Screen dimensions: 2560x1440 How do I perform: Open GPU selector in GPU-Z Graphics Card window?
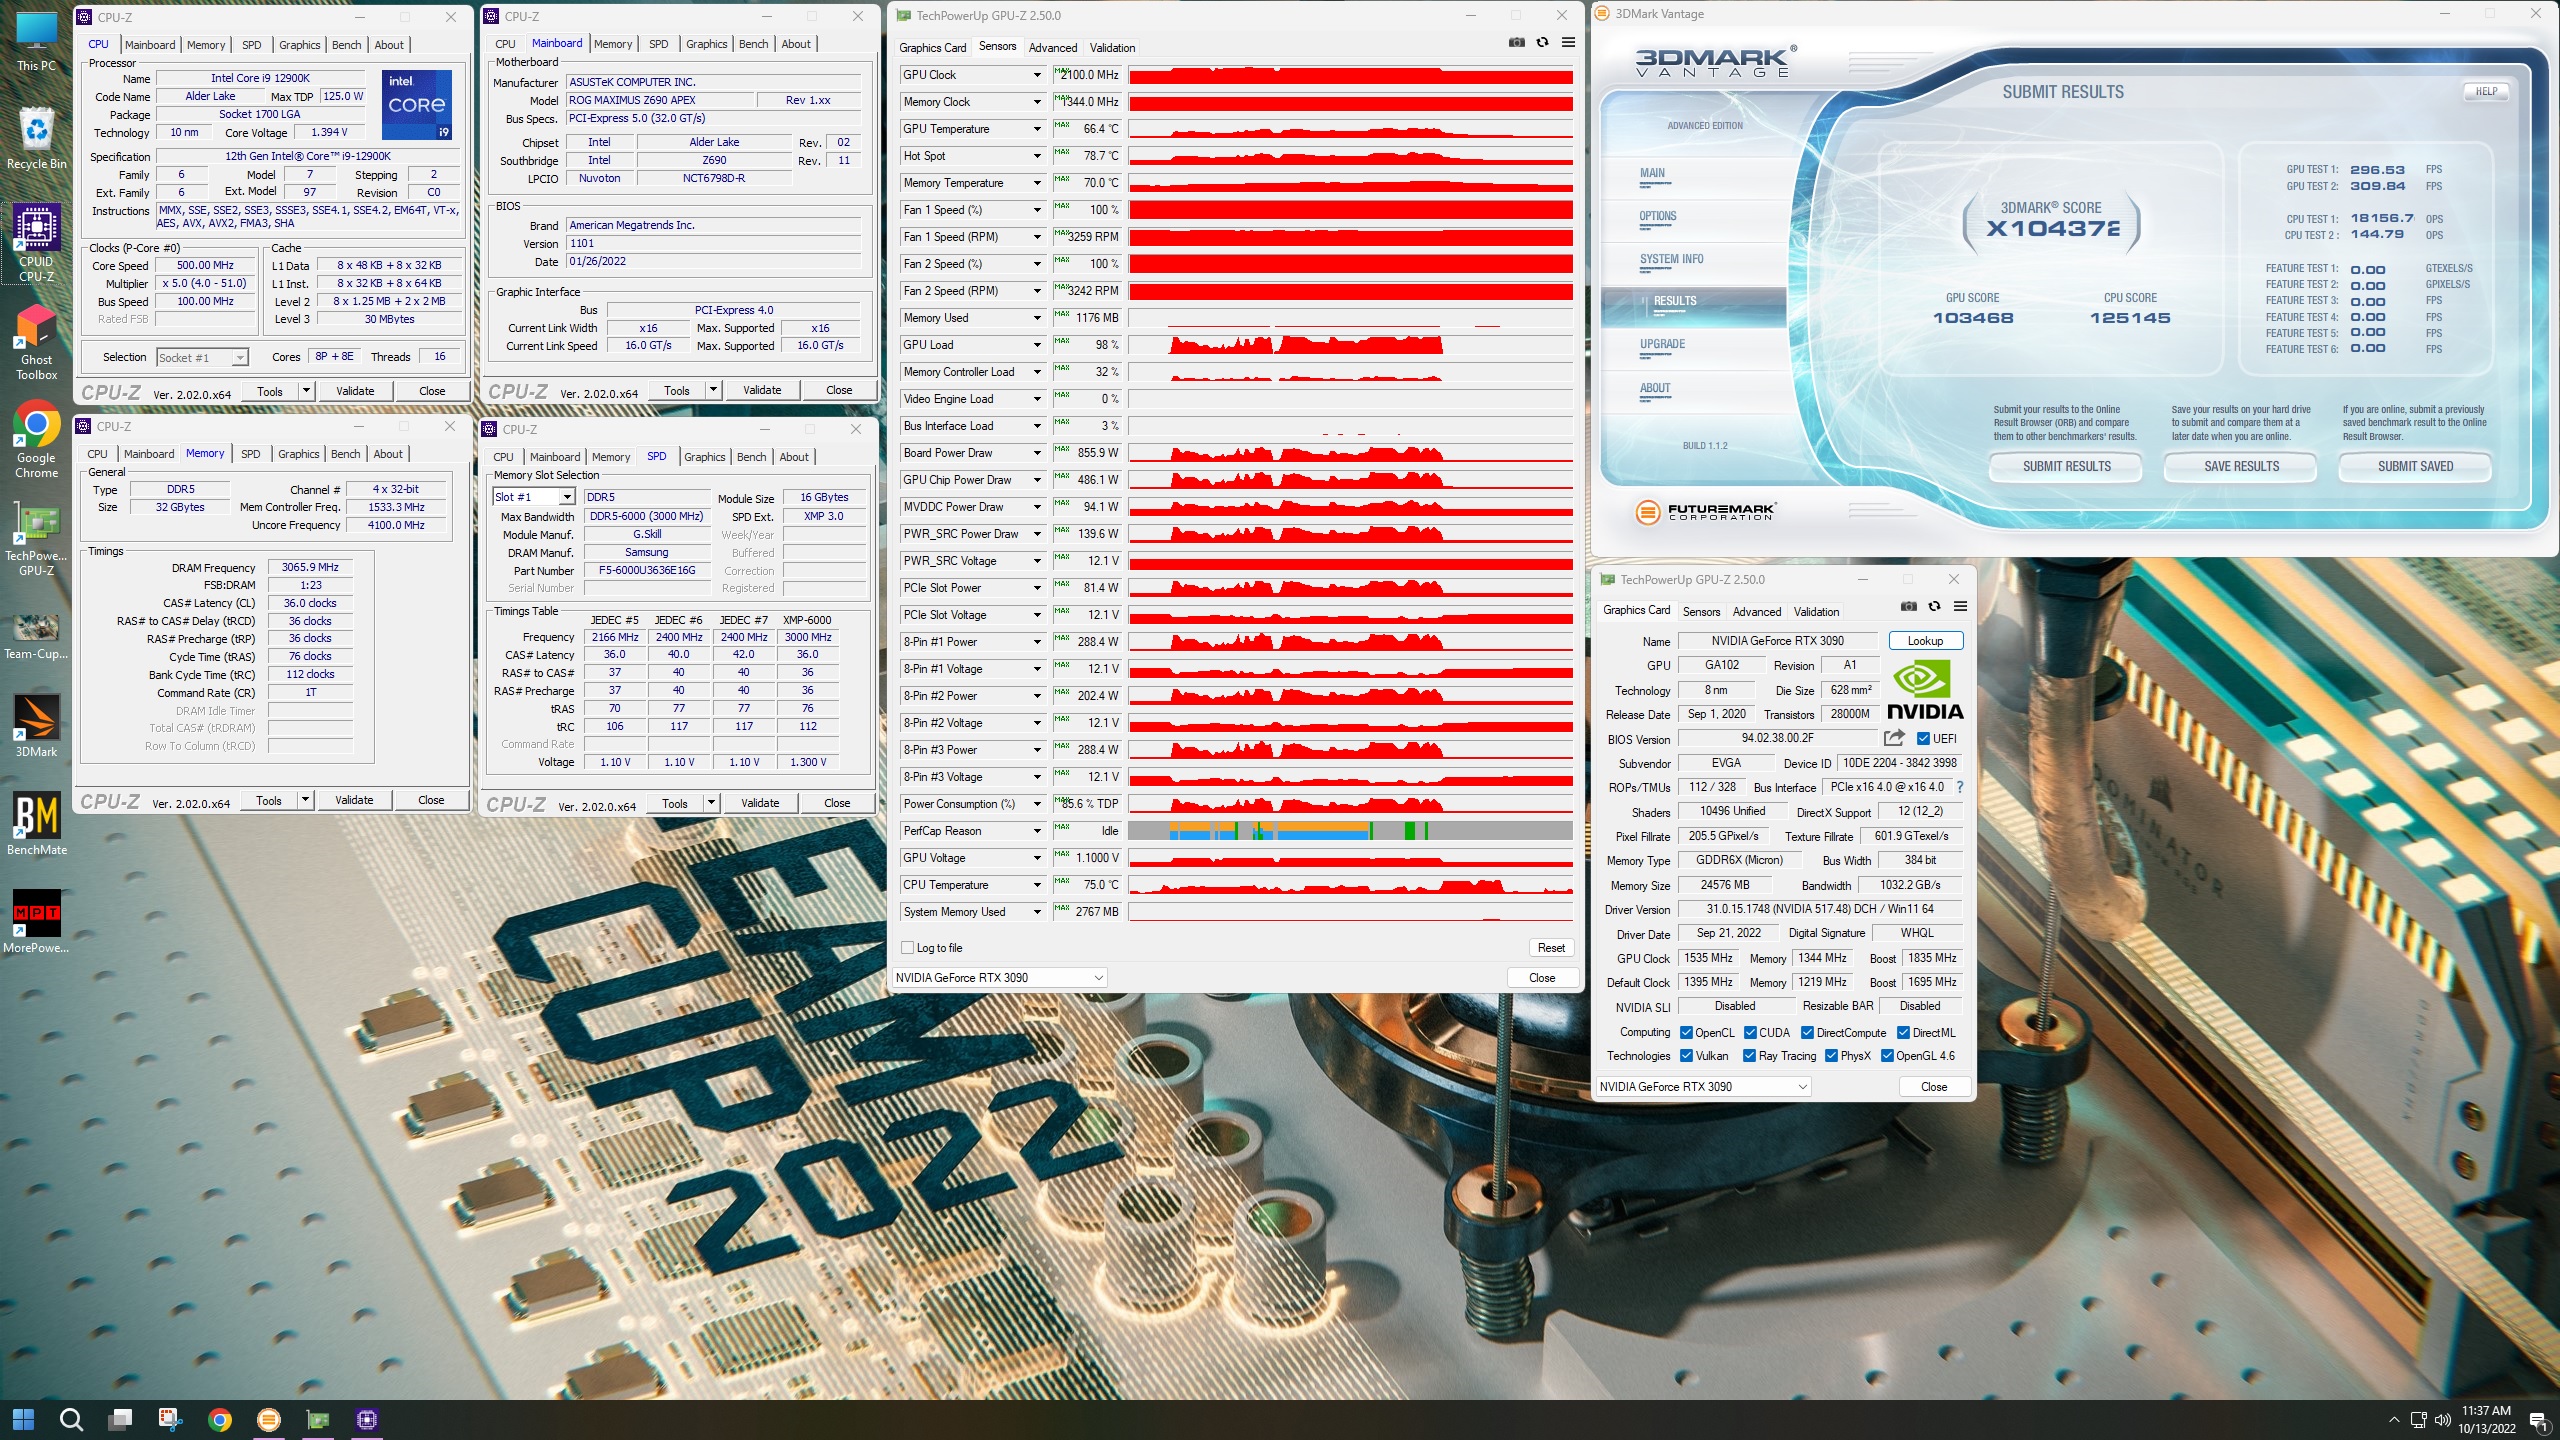[x=1704, y=1087]
